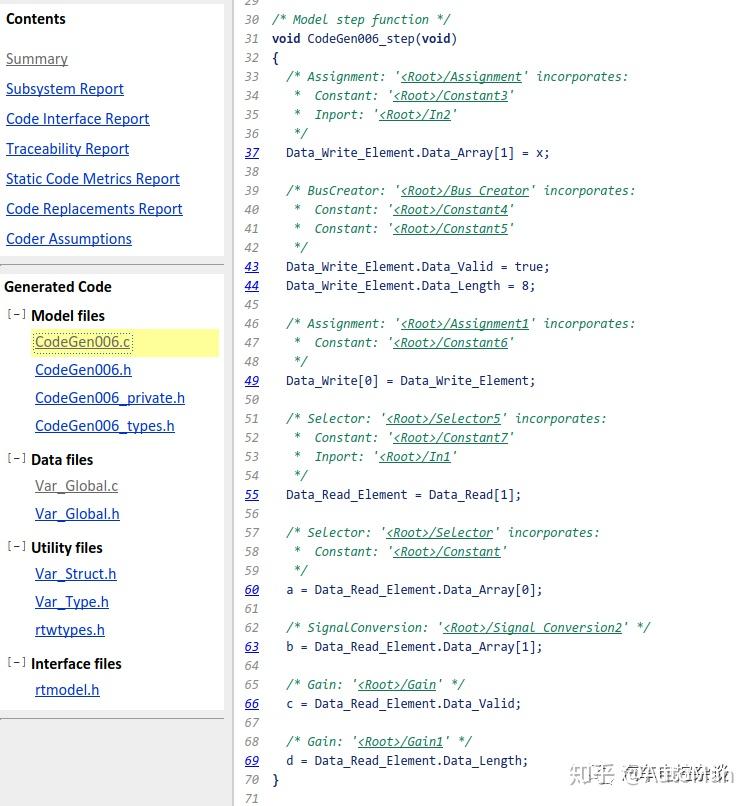Open Coder Assumptions page

[x=69, y=239]
